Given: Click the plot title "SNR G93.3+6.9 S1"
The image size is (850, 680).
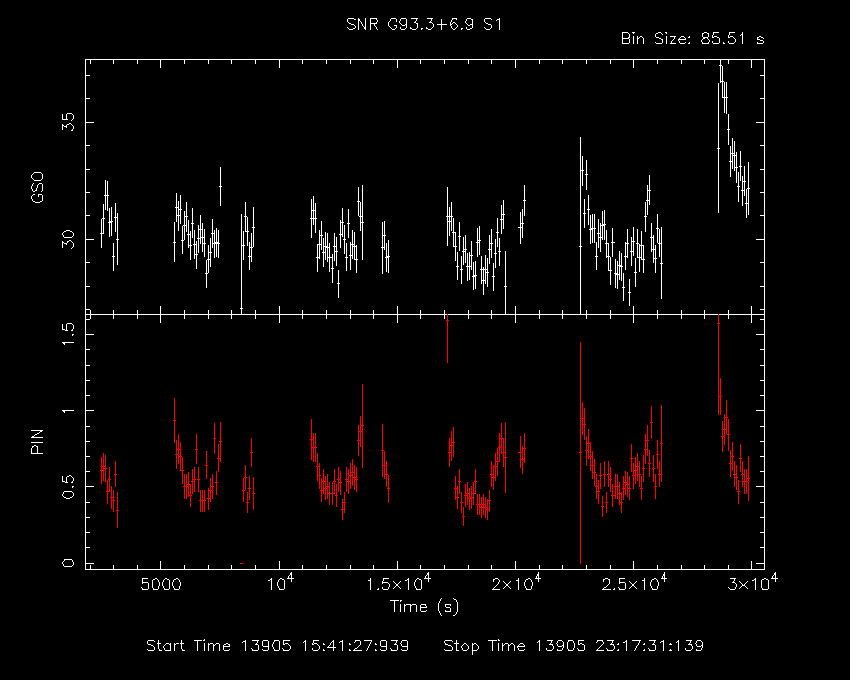Looking at the screenshot, I should coord(424,24).
